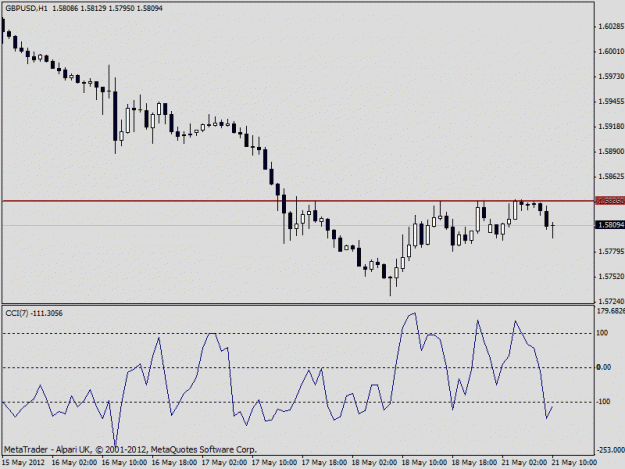Screen dimensions: 625x469
Task: Click the 15 May 2012 time label
Action: coord(23,463)
